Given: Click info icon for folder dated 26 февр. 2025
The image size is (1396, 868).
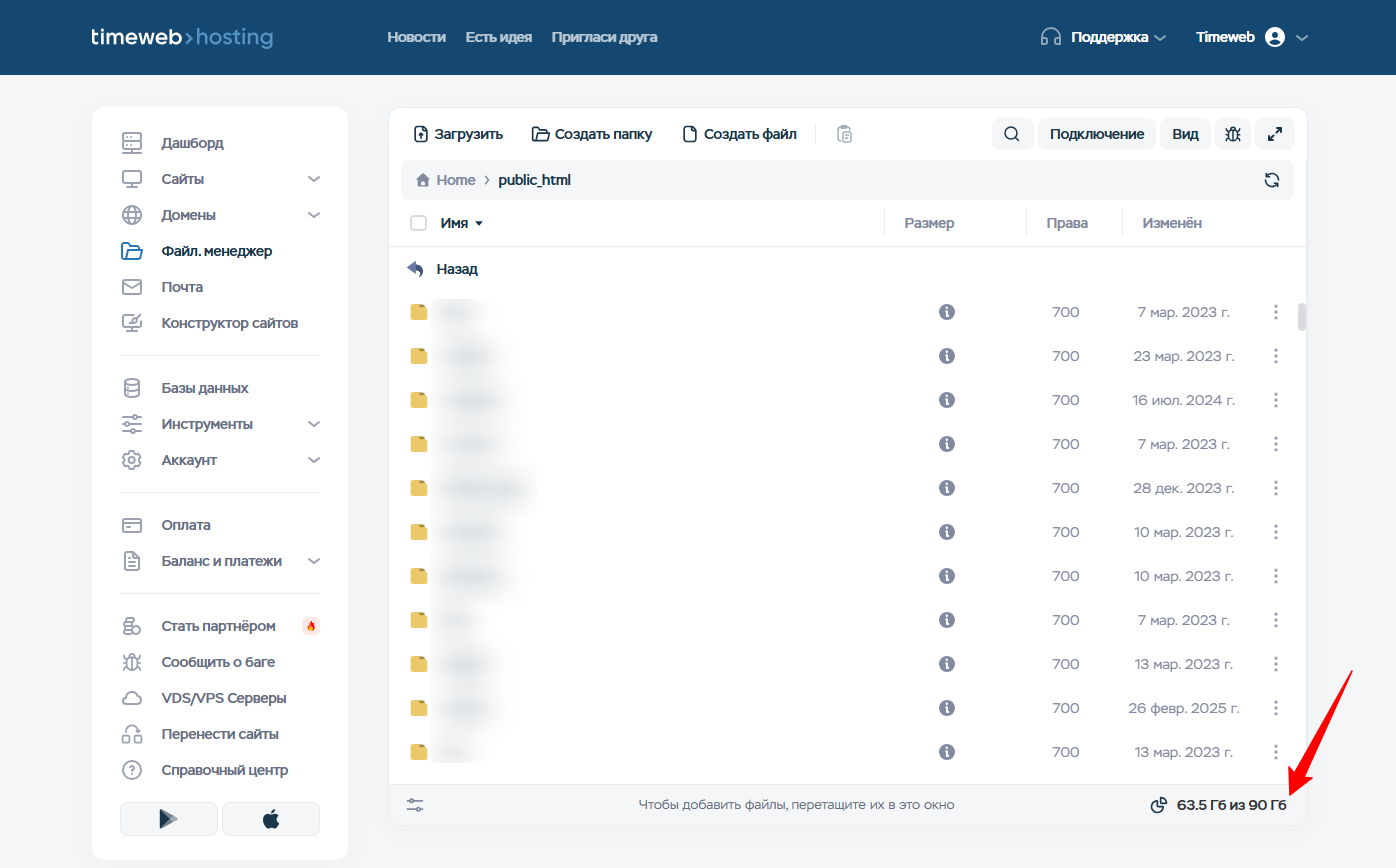Looking at the screenshot, I should click(x=947, y=708).
